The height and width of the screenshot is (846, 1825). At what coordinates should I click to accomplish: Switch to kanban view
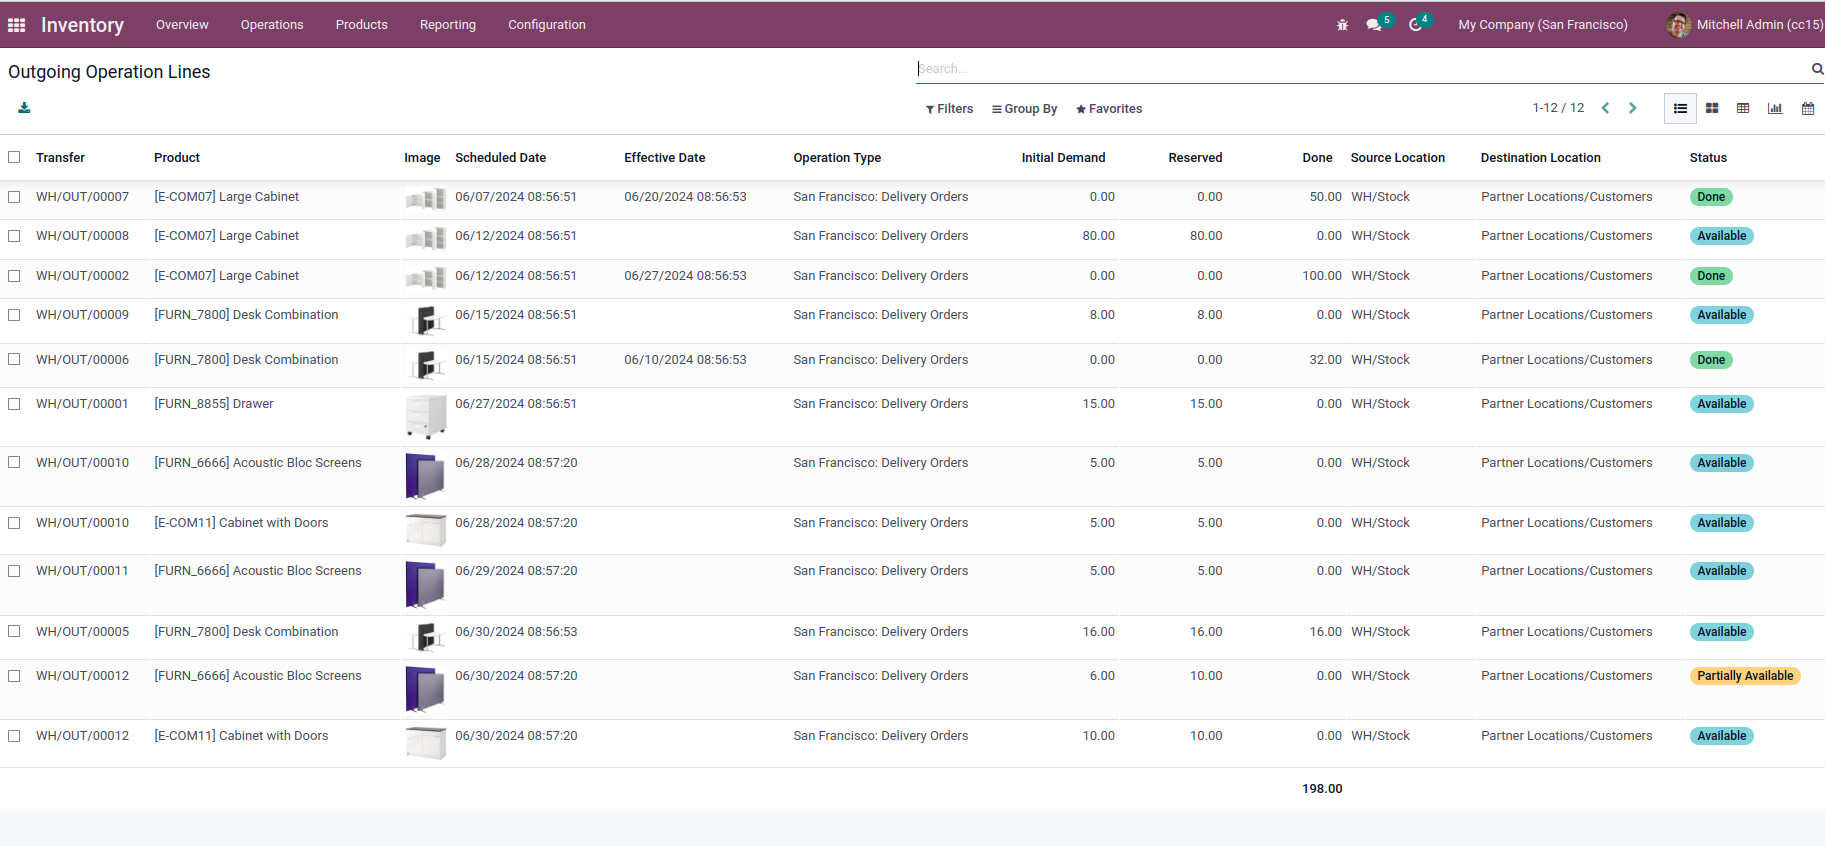[1712, 108]
